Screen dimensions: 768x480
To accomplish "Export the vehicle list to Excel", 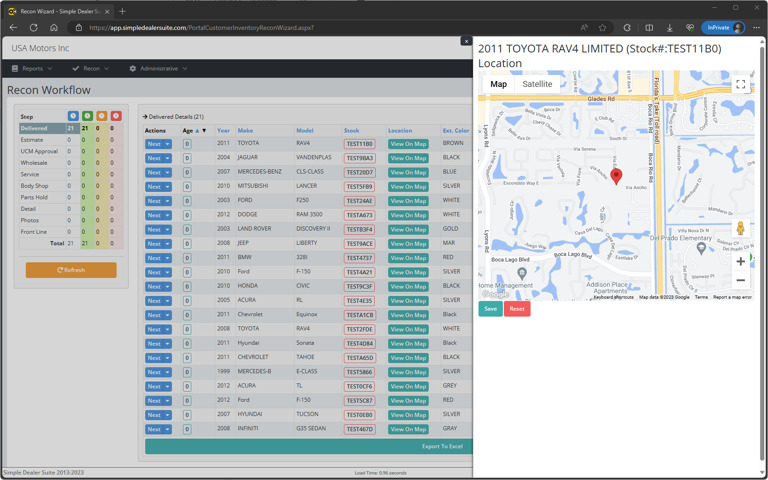I will (x=309, y=446).
